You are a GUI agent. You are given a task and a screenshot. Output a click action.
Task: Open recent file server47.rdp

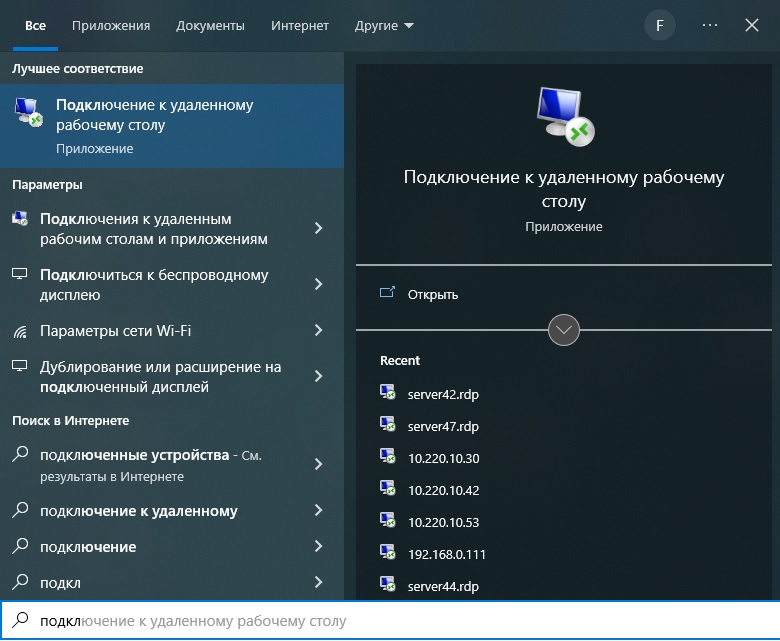[x=443, y=426]
